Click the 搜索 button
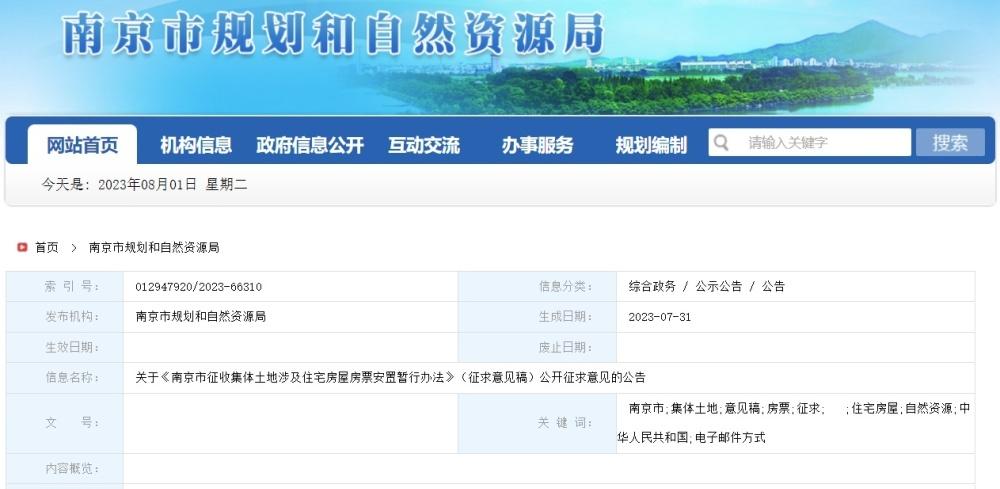Image resolution: width=1000 pixels, height=489 pixels. coord(950,142)
